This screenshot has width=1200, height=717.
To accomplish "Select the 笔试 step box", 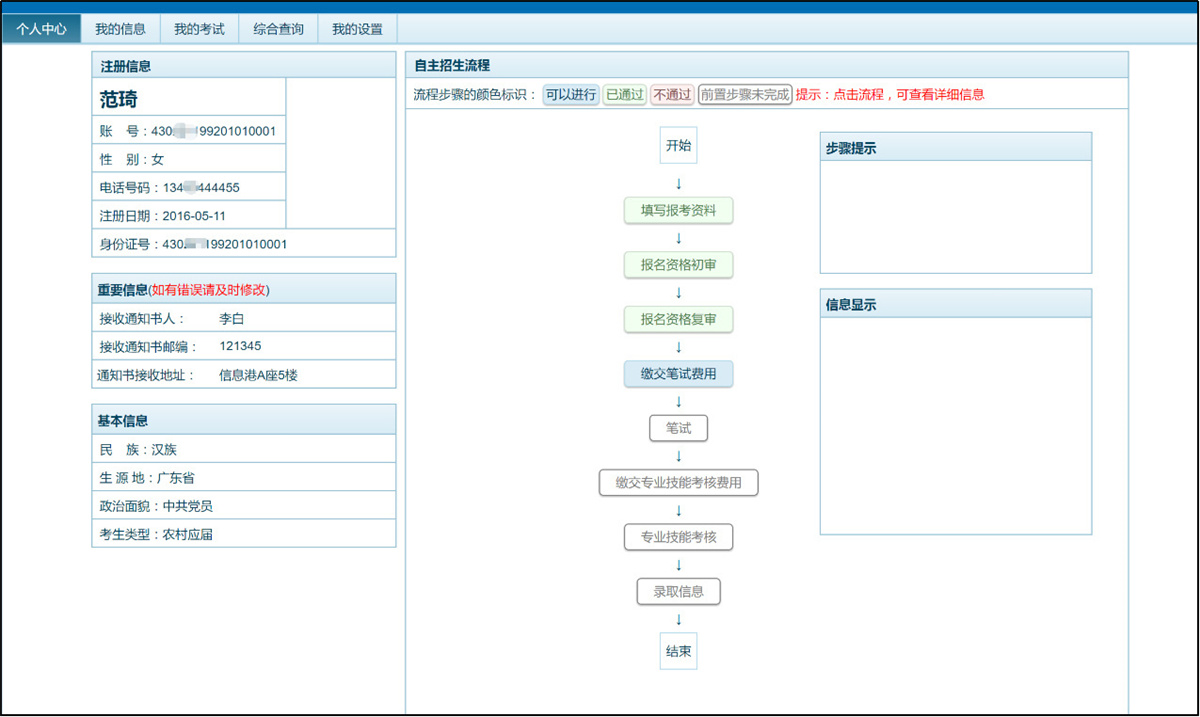I will [678, 428].
